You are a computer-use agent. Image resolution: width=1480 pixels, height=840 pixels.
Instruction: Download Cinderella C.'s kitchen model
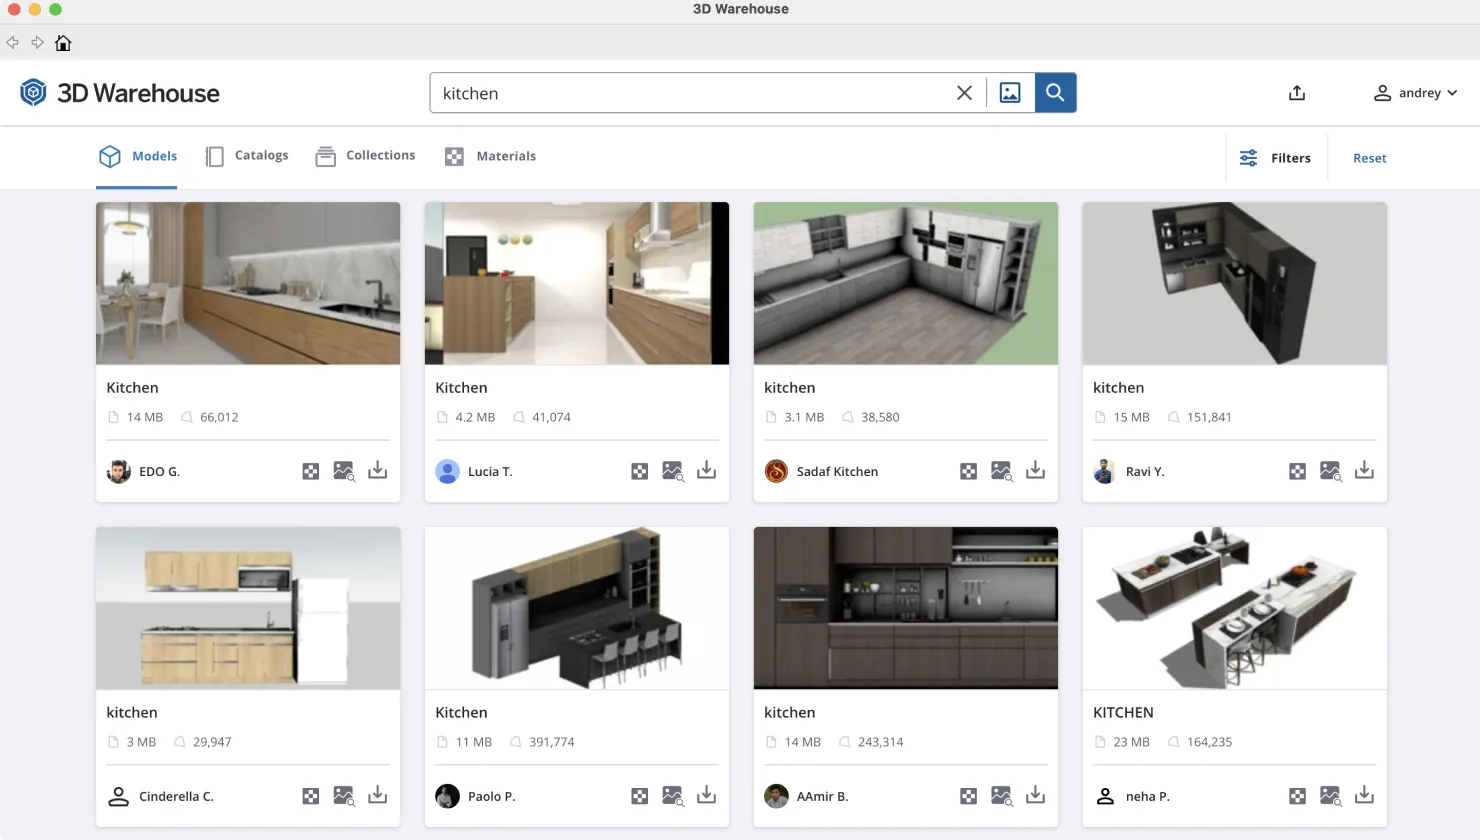pos(377,795)
